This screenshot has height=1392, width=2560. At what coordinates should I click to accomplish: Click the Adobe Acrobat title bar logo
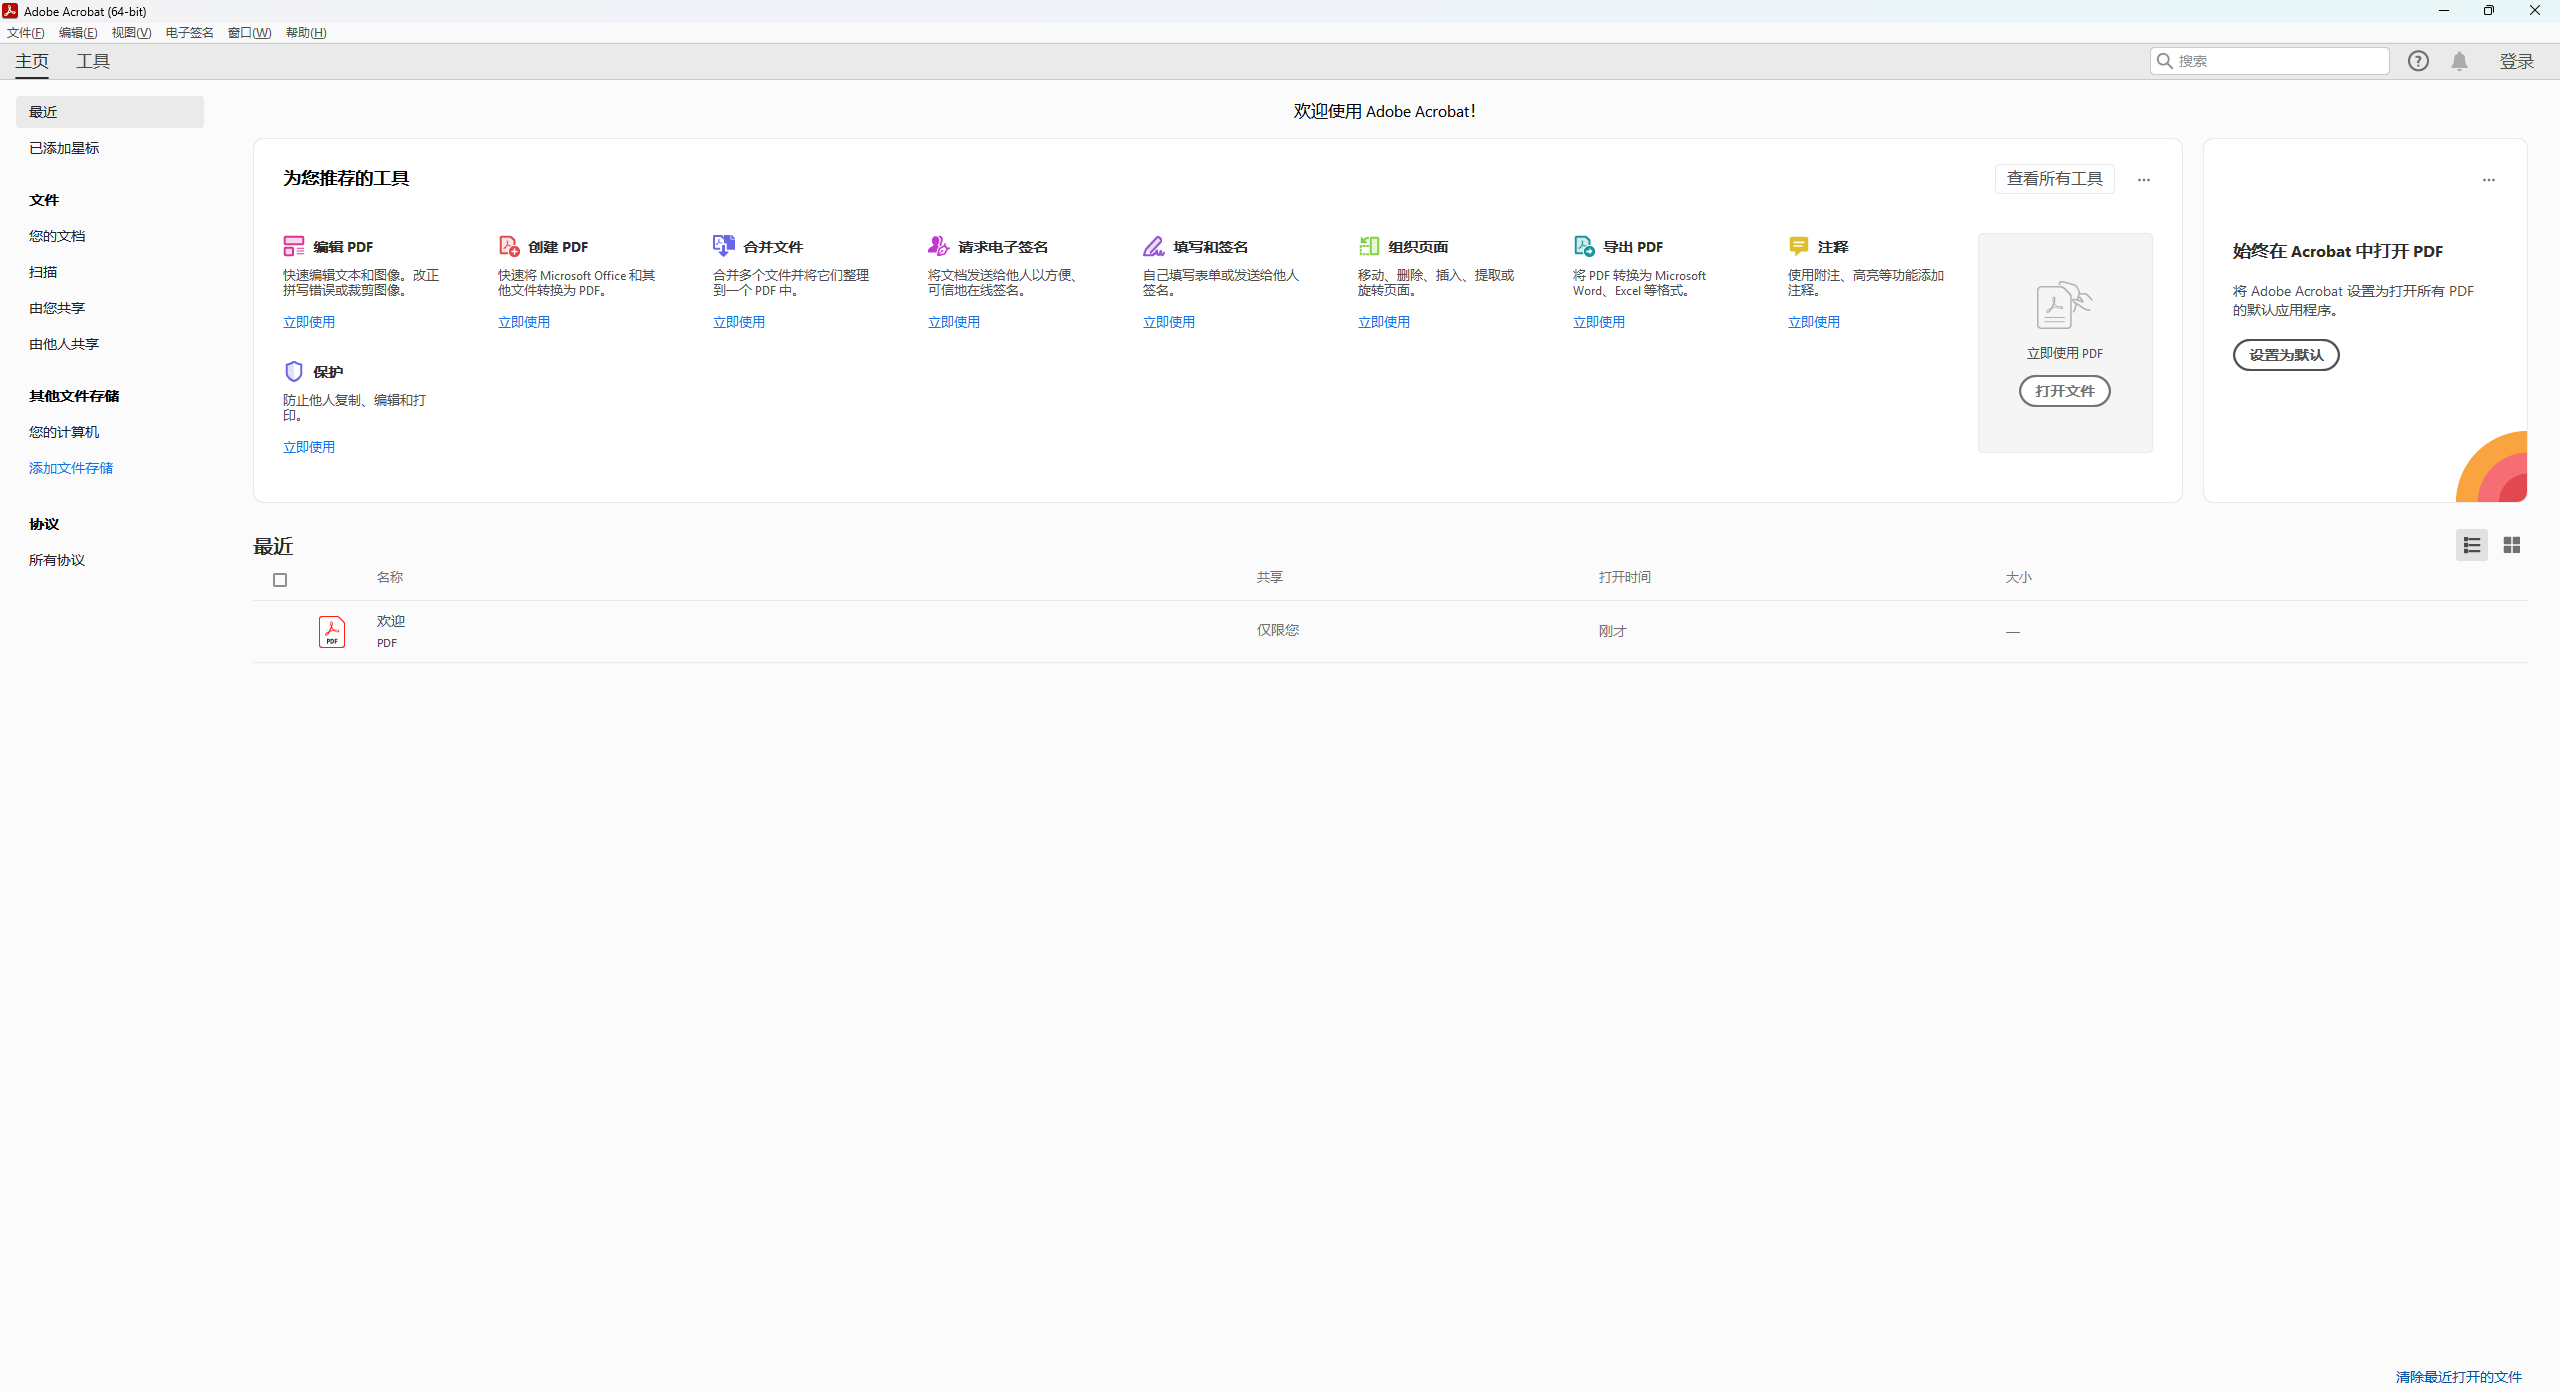(x=10, y=11)
